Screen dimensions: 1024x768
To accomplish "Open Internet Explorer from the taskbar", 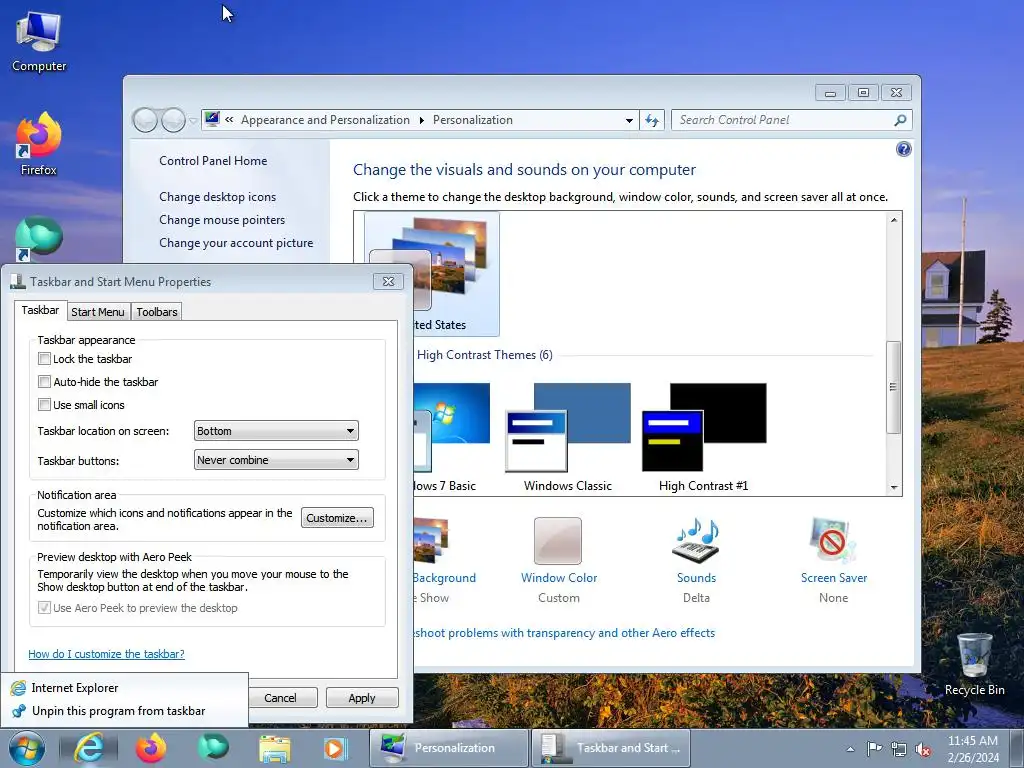I will tap(89, 748).
